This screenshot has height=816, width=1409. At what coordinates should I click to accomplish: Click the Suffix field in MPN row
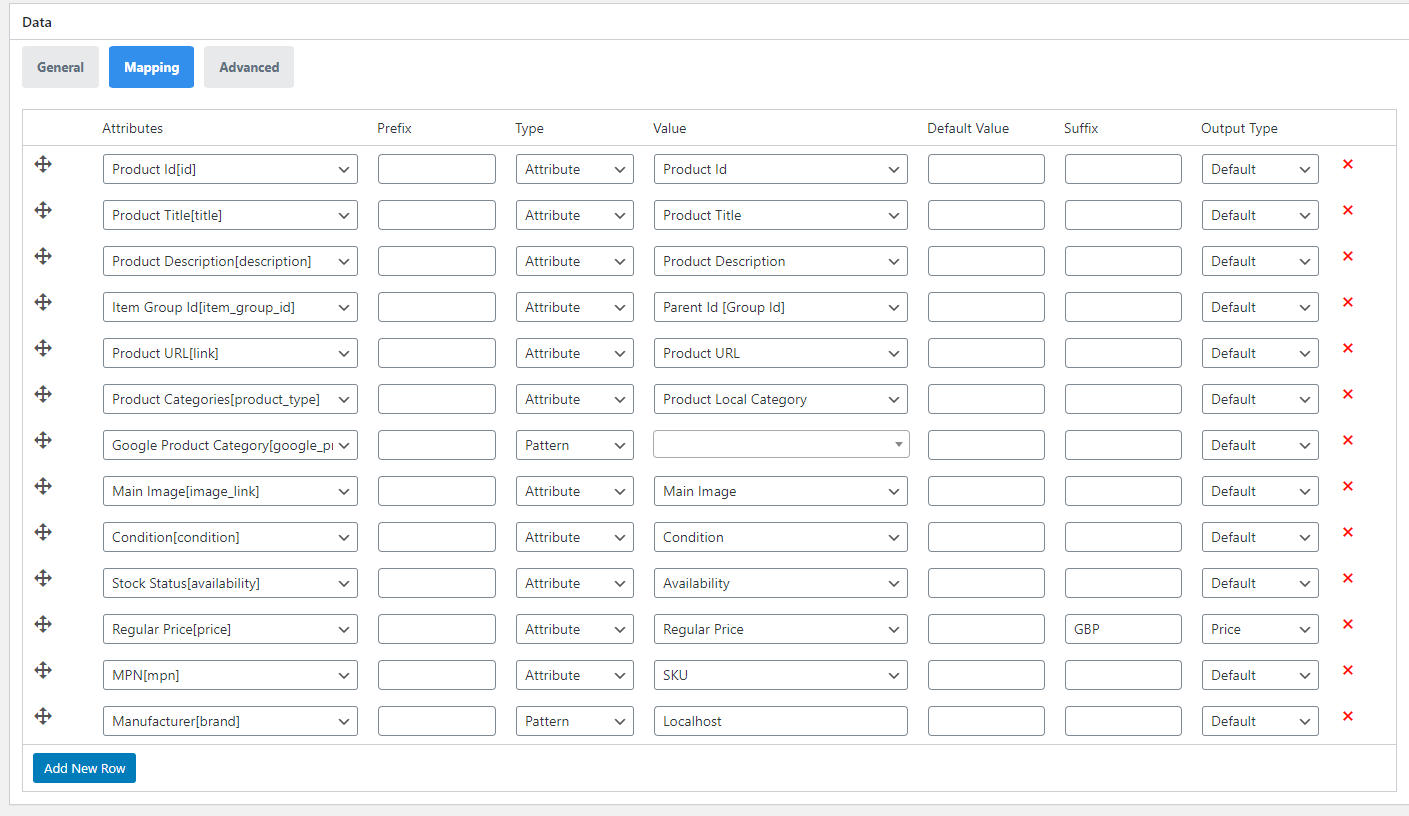coord(1123,675)
